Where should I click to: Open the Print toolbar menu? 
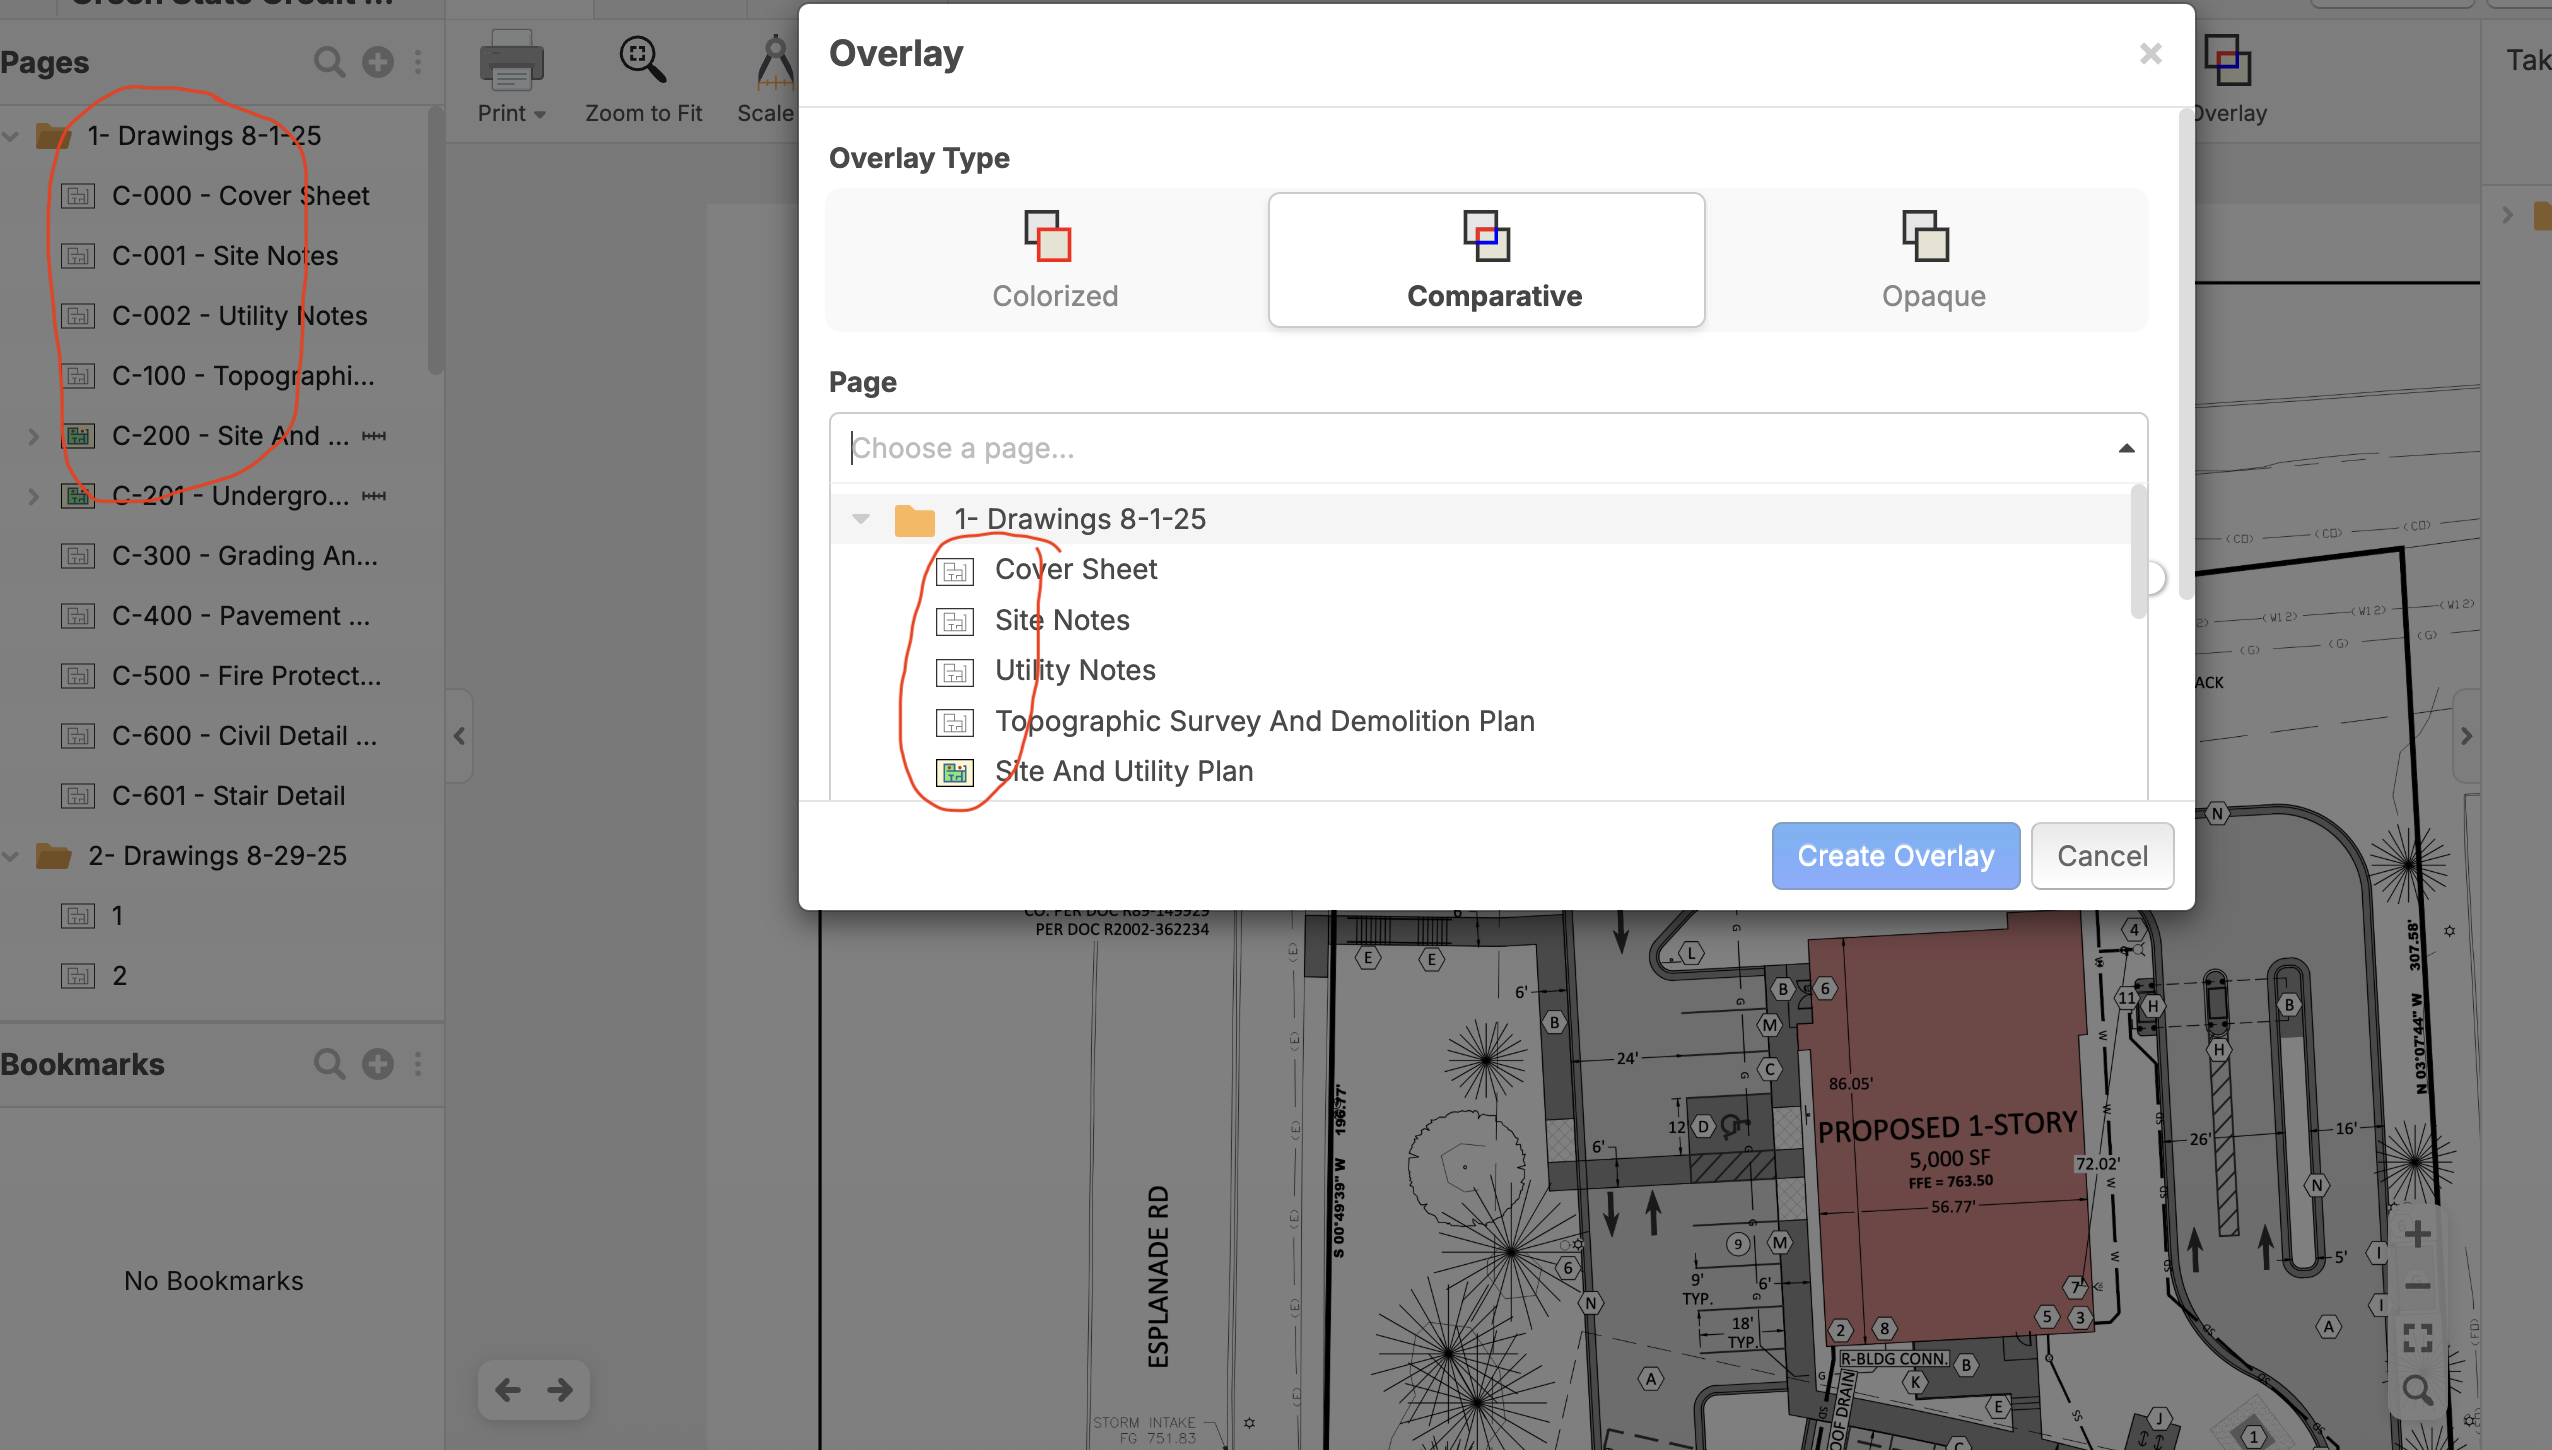coord(511,78)
